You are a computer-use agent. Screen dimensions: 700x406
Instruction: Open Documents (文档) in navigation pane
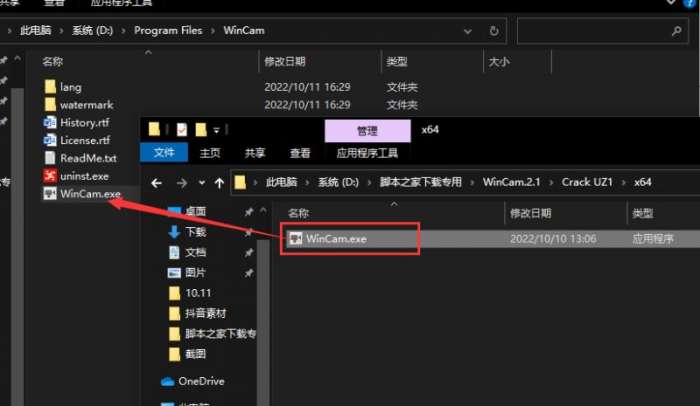(x=196, y=252)
